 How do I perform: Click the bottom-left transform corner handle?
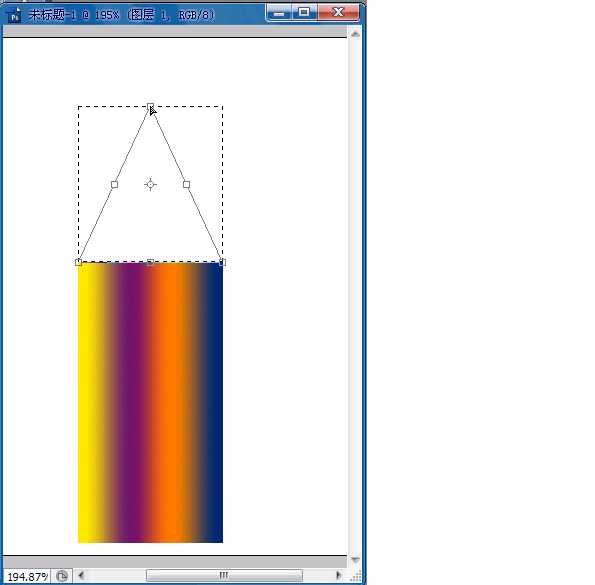[x=79, y=263]
